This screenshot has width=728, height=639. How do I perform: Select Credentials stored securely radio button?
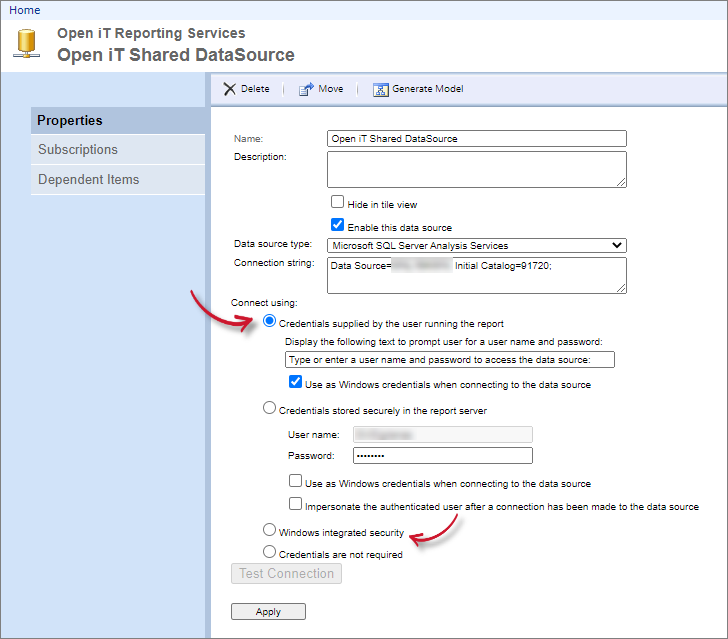[269, 408]
